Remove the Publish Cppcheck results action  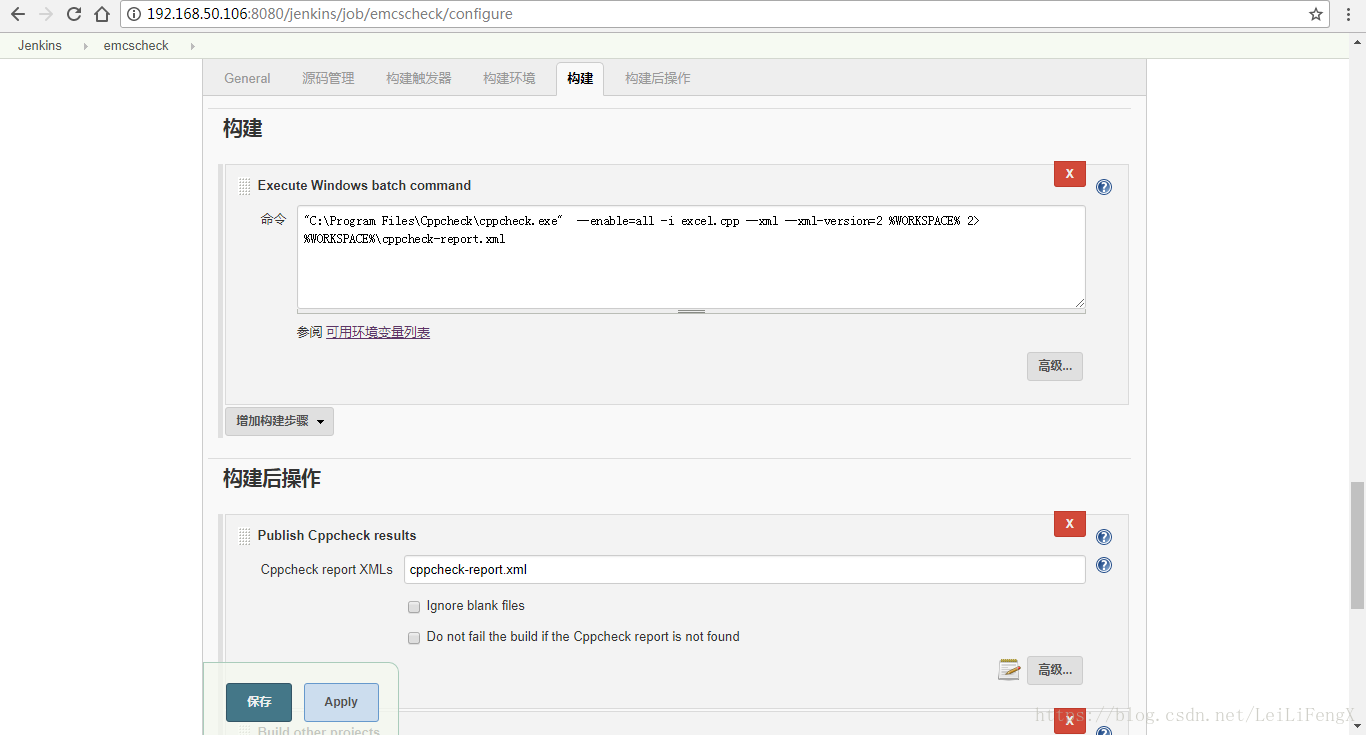[1069, 523]
